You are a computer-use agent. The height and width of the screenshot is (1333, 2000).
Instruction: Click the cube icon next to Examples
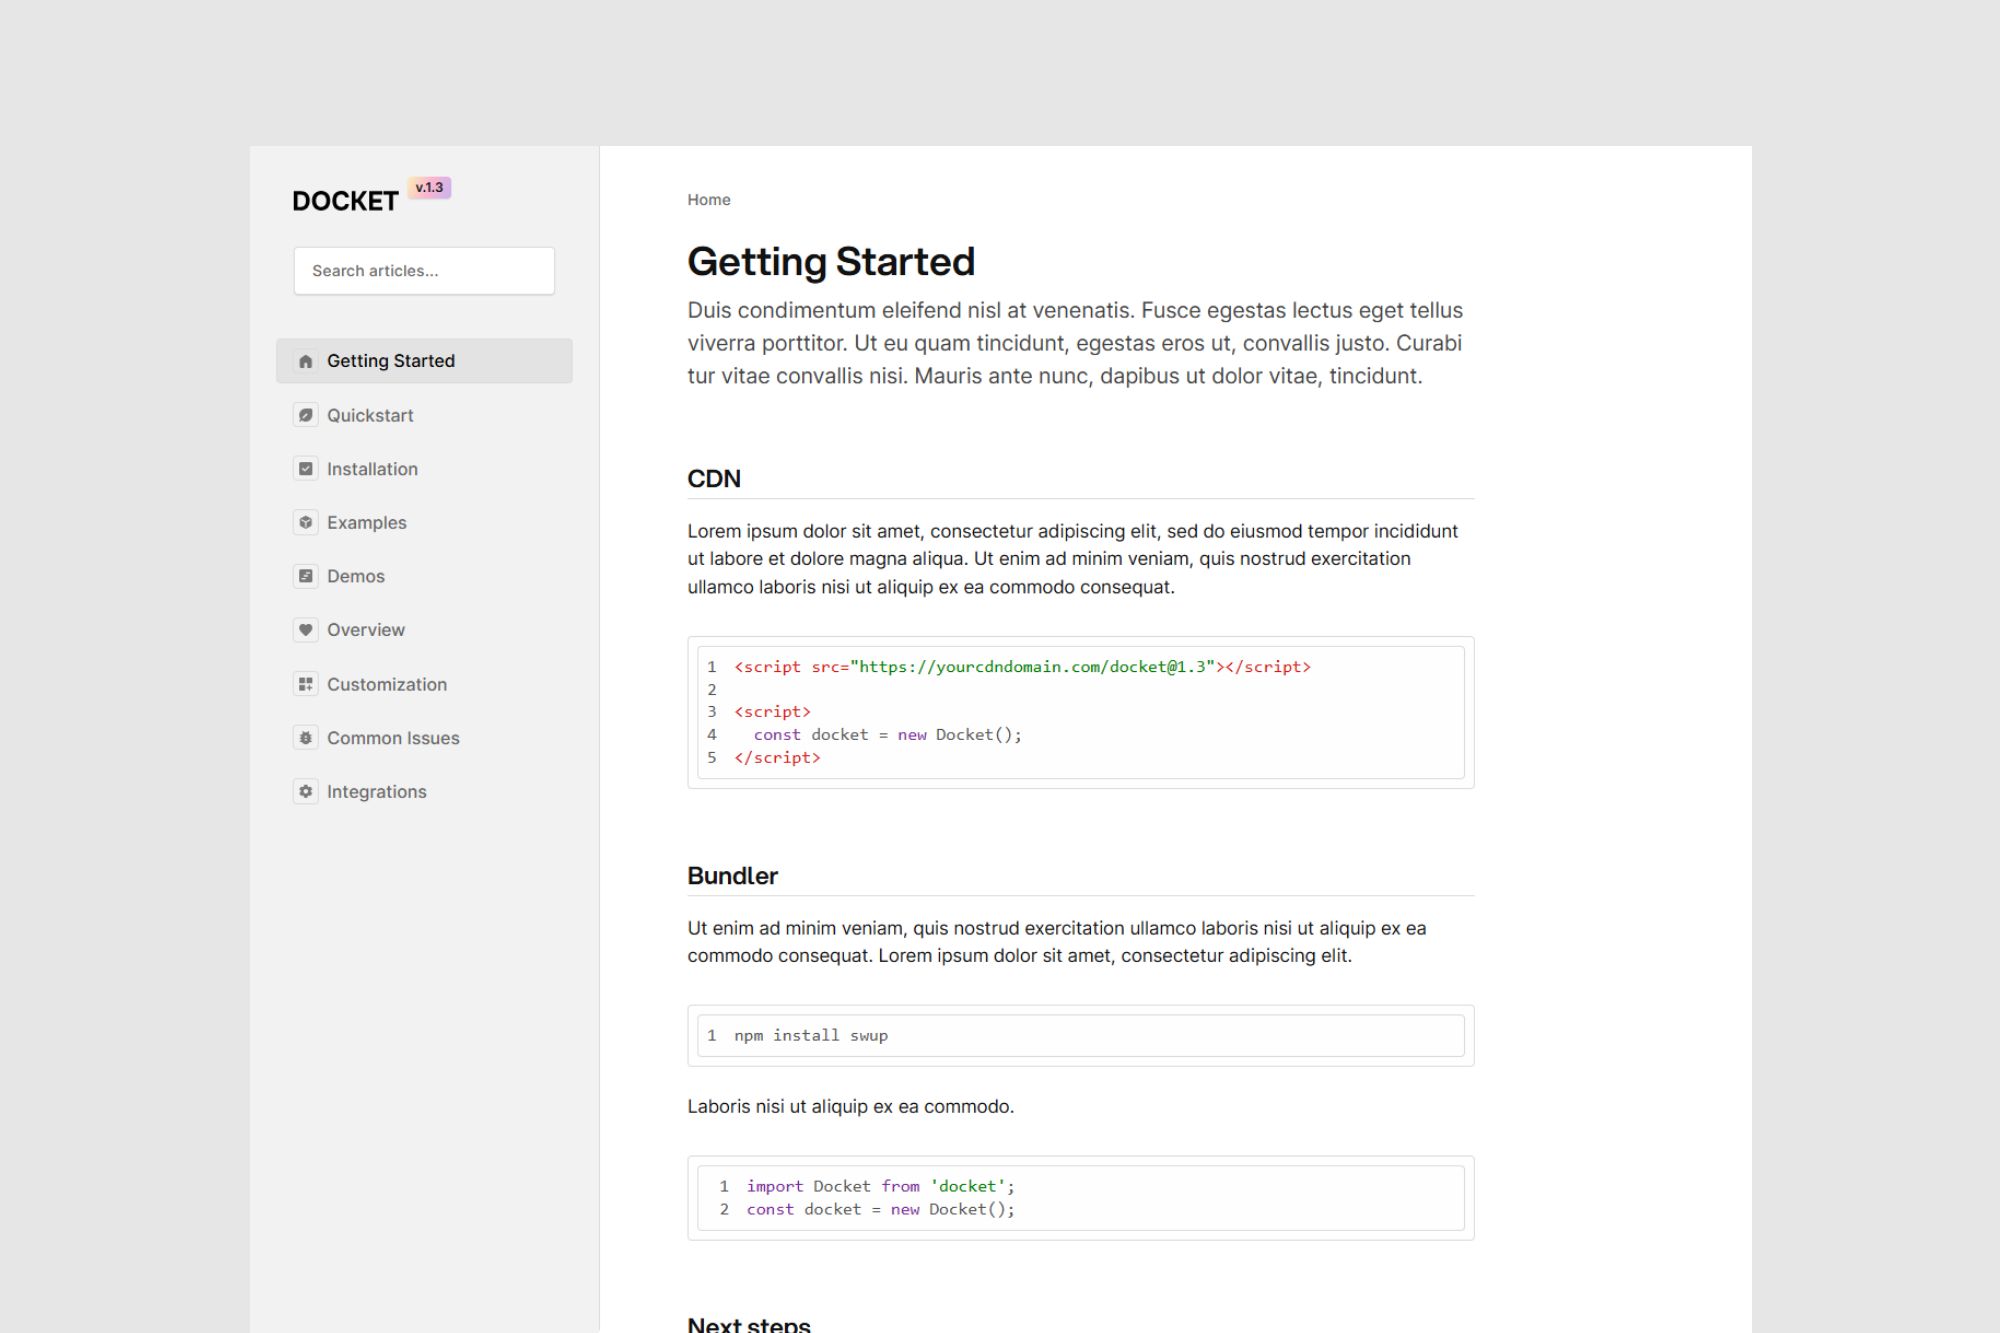tap(306, 522)
